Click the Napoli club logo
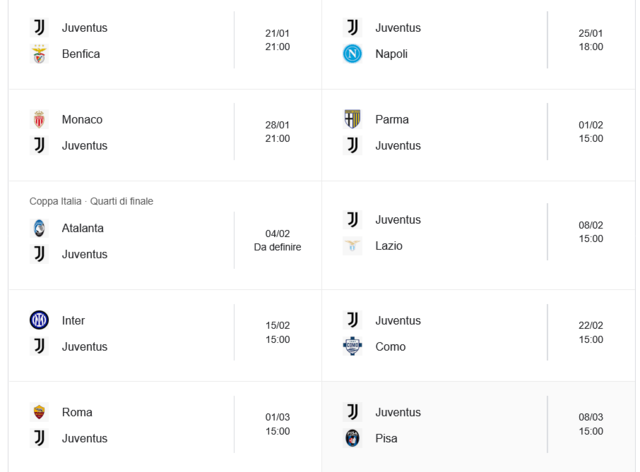640x472 pixels. coord(352,54)
